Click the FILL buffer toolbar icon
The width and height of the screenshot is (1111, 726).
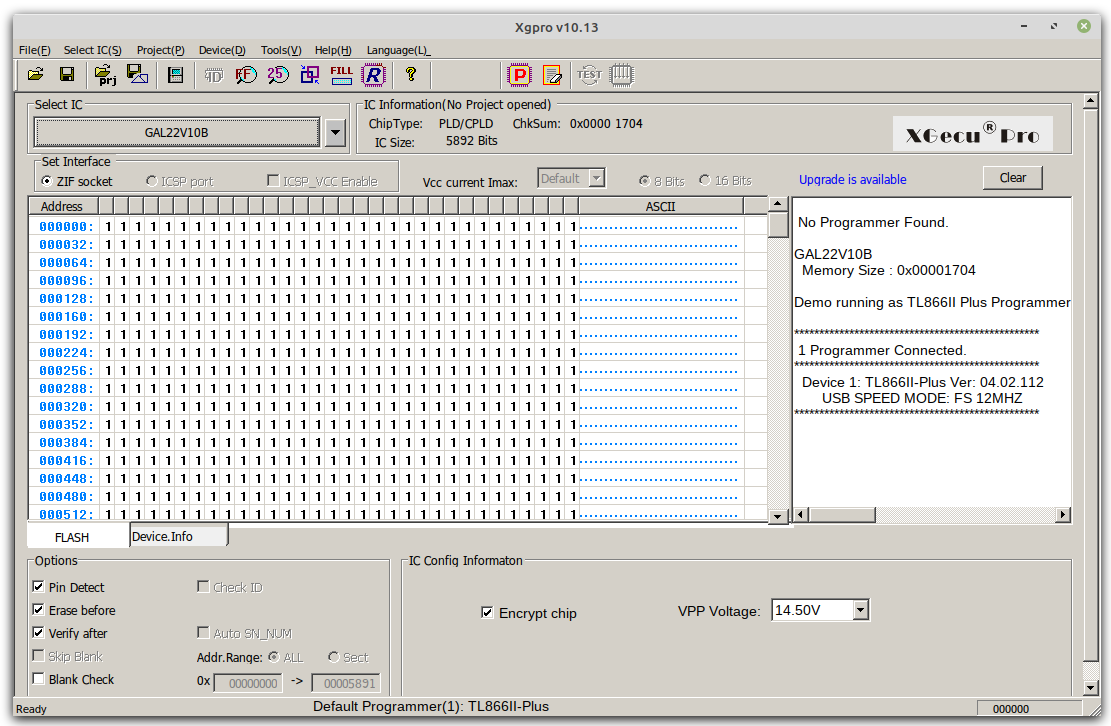pos(341,74)
